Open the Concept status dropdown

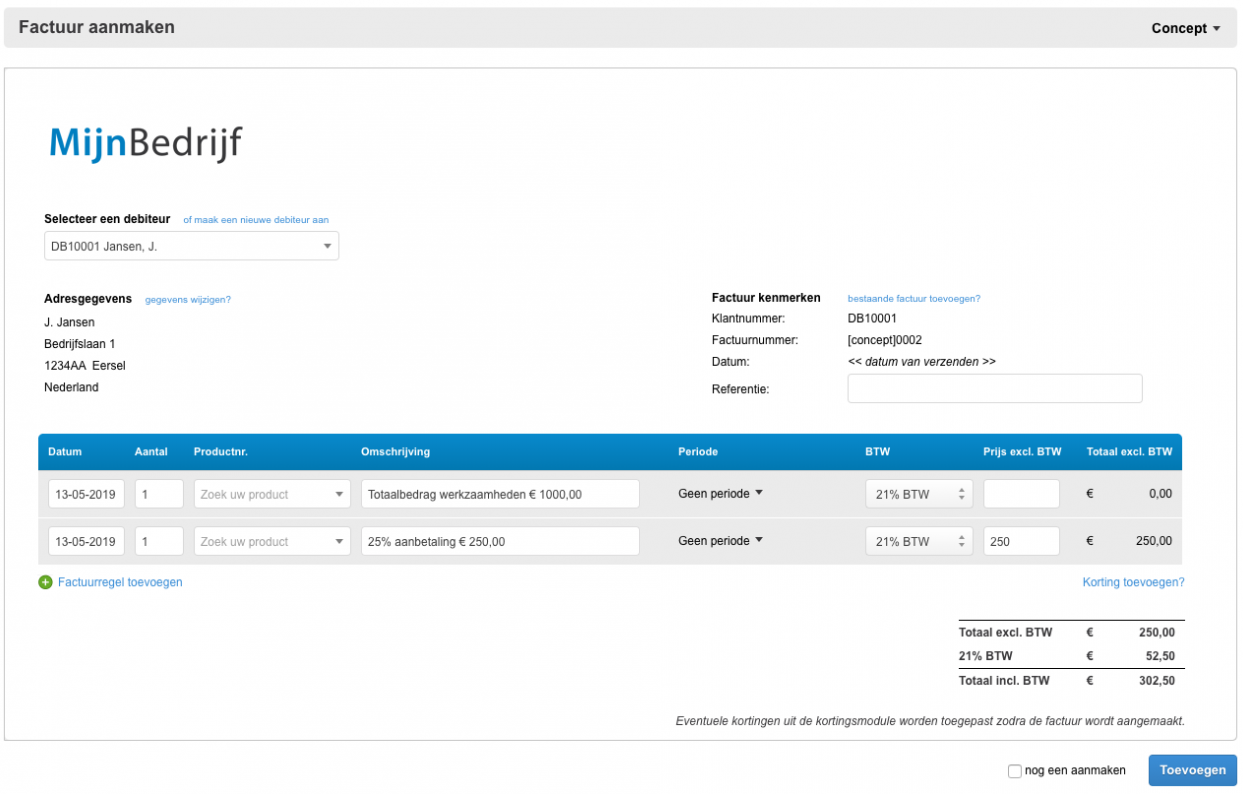tap(1185, 28)
